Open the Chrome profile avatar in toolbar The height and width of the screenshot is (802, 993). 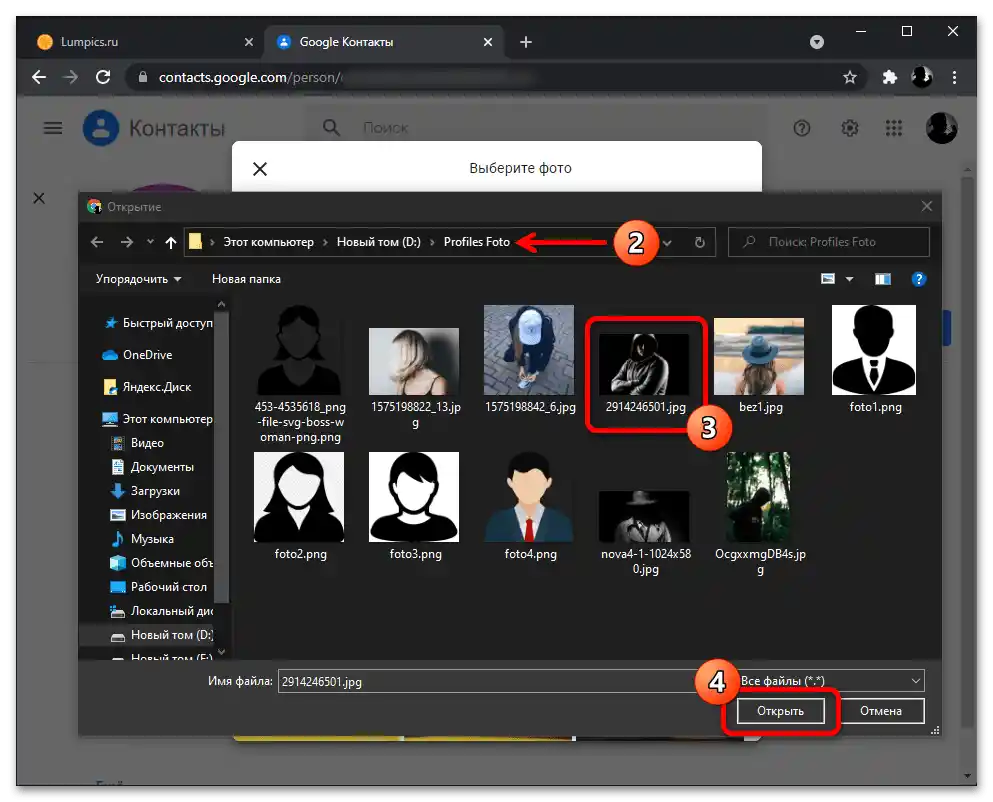[x=921, y=77]
